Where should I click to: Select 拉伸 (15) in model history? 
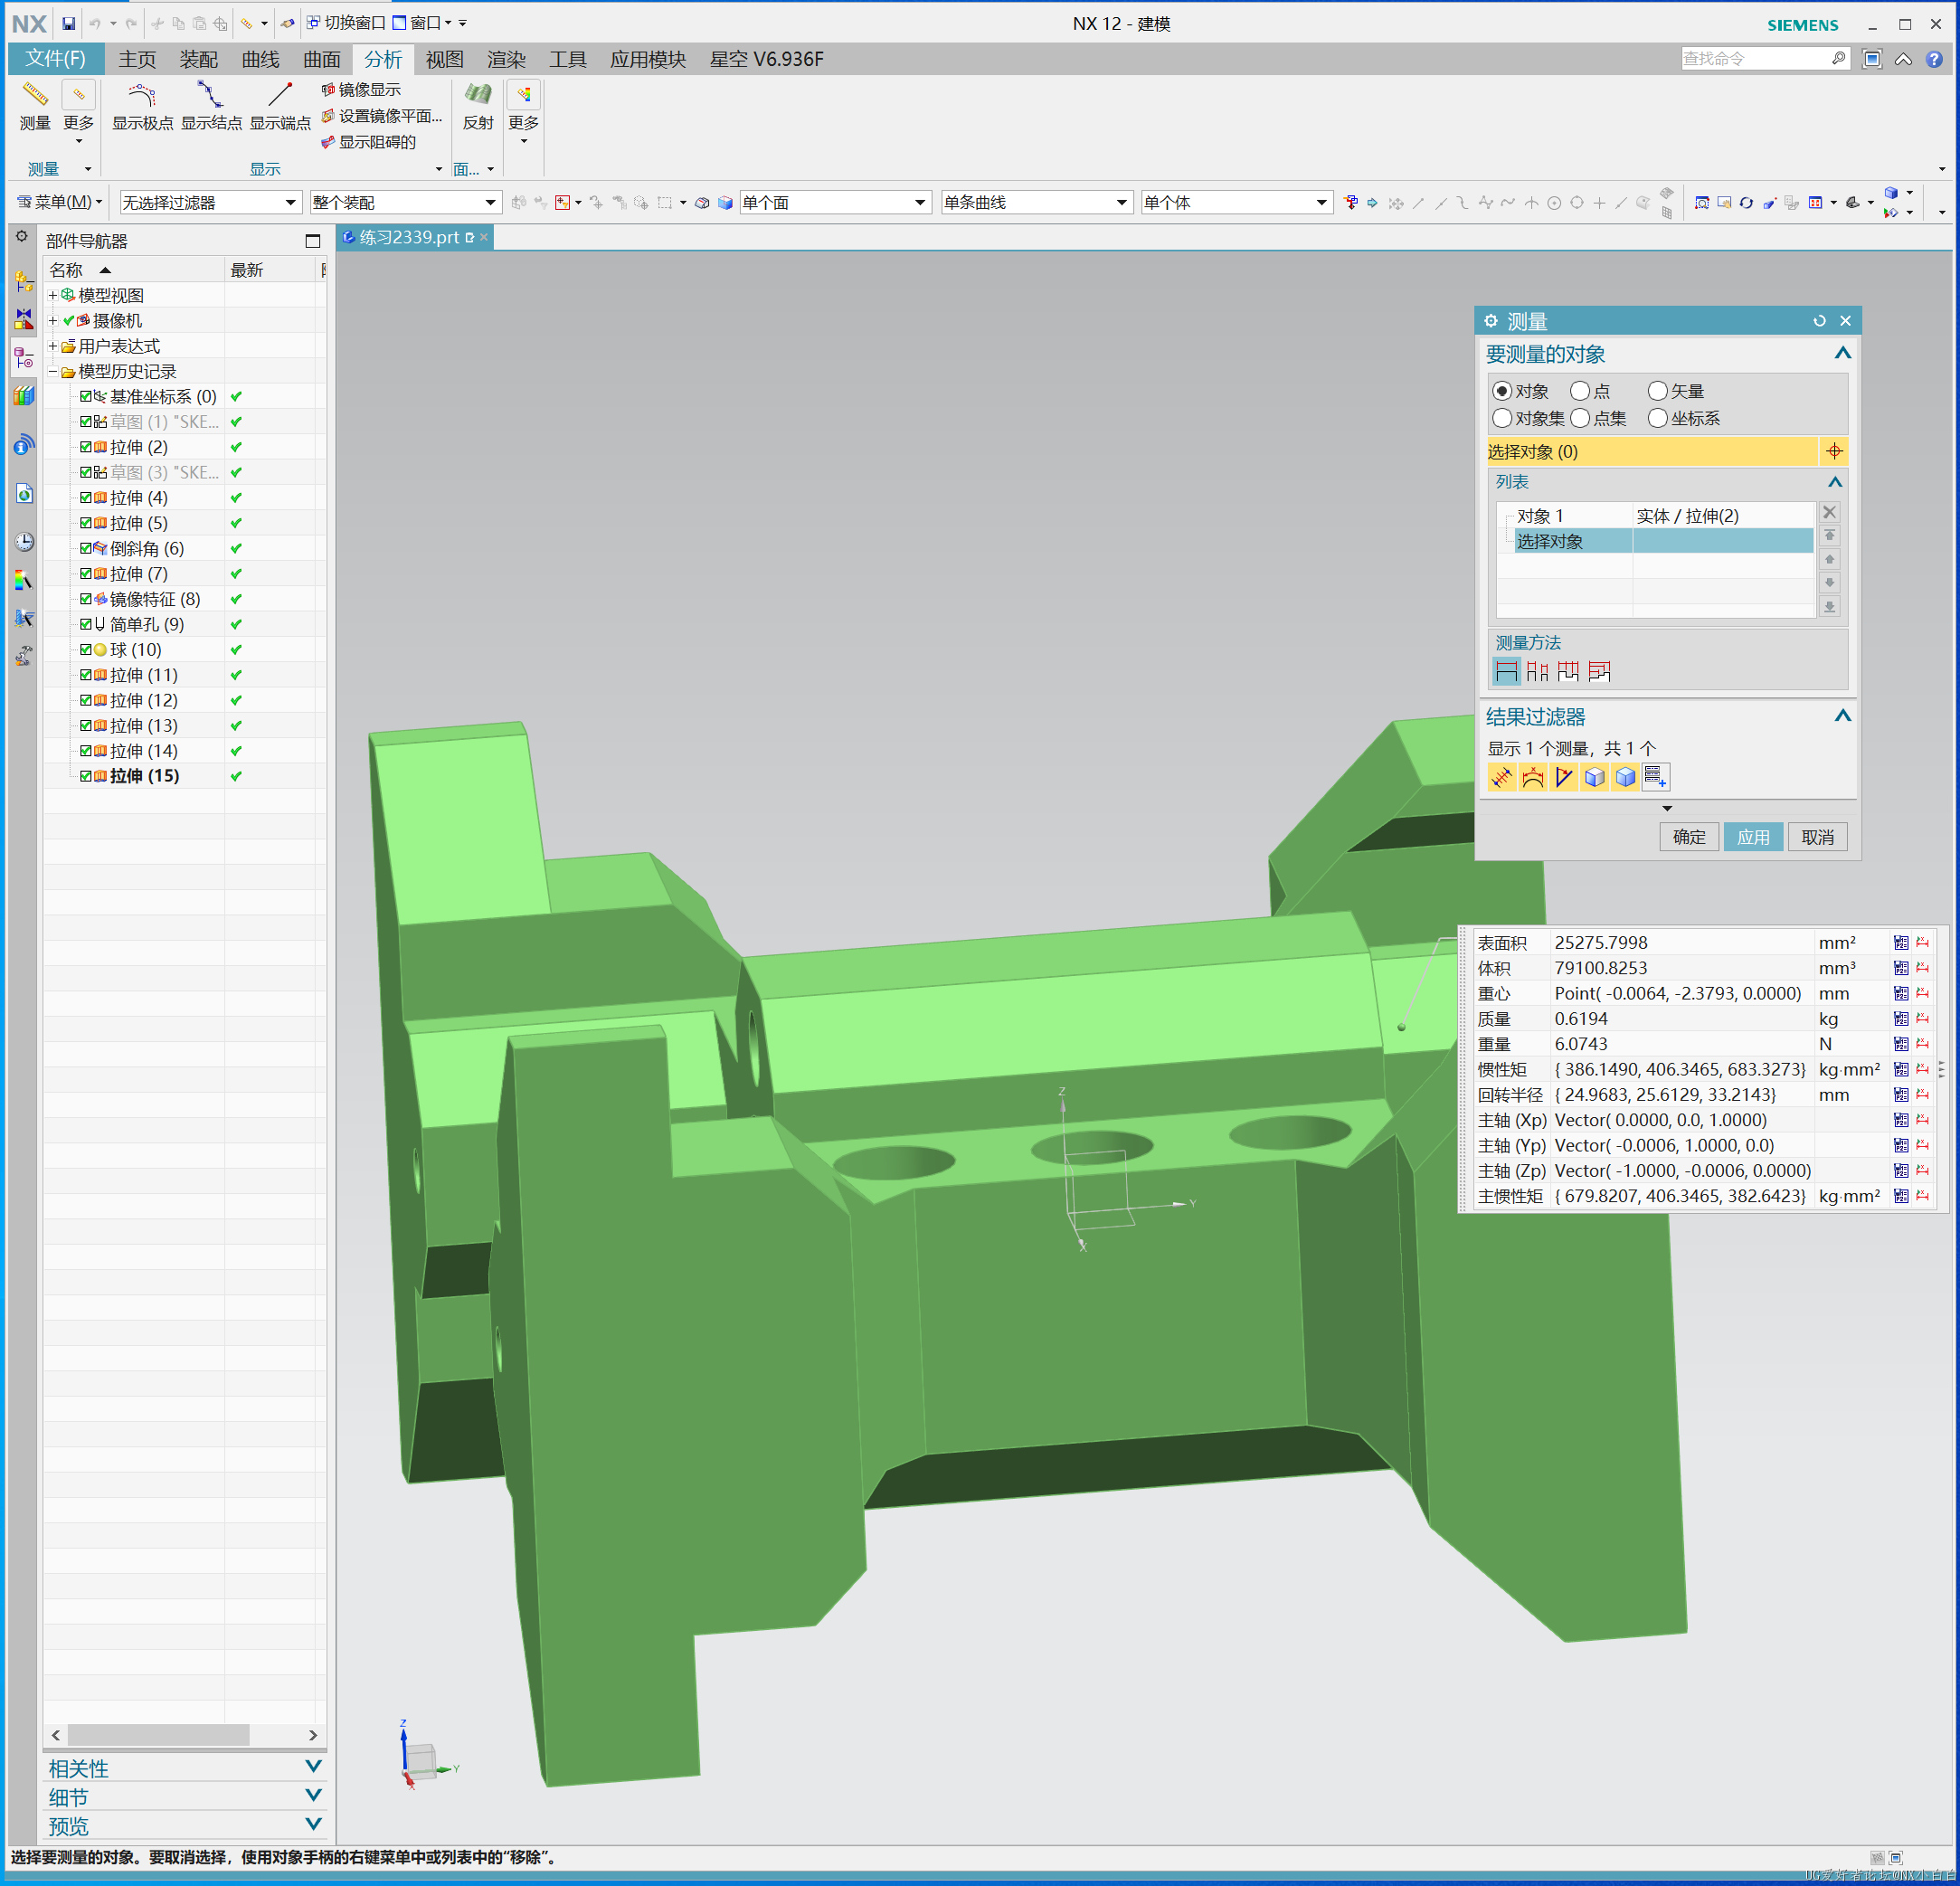point(144,776)
